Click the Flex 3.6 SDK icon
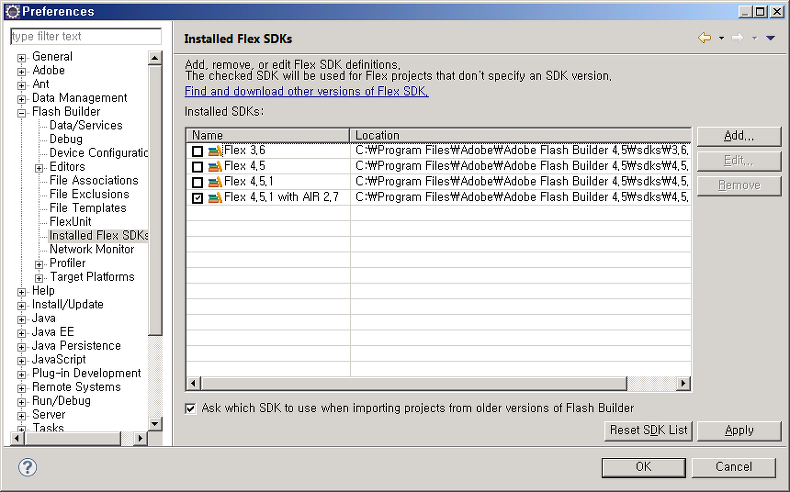The height and width of the screenshot is (492, 790). (215, 151)
